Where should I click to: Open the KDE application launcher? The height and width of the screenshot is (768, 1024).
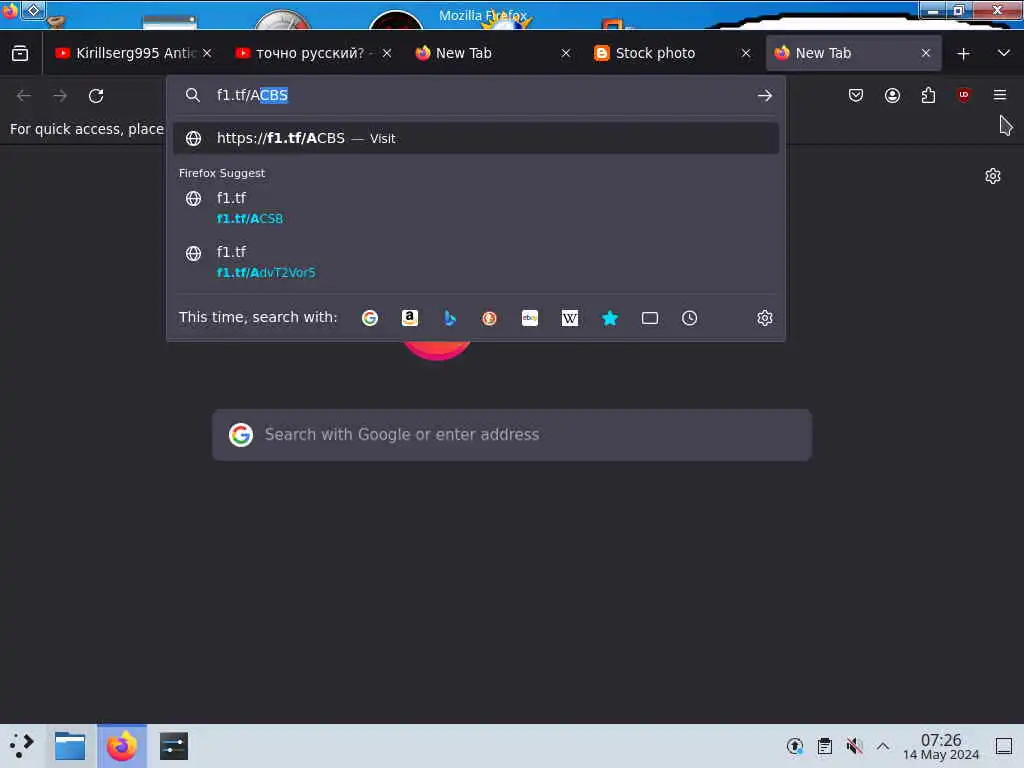pos(22,746)
